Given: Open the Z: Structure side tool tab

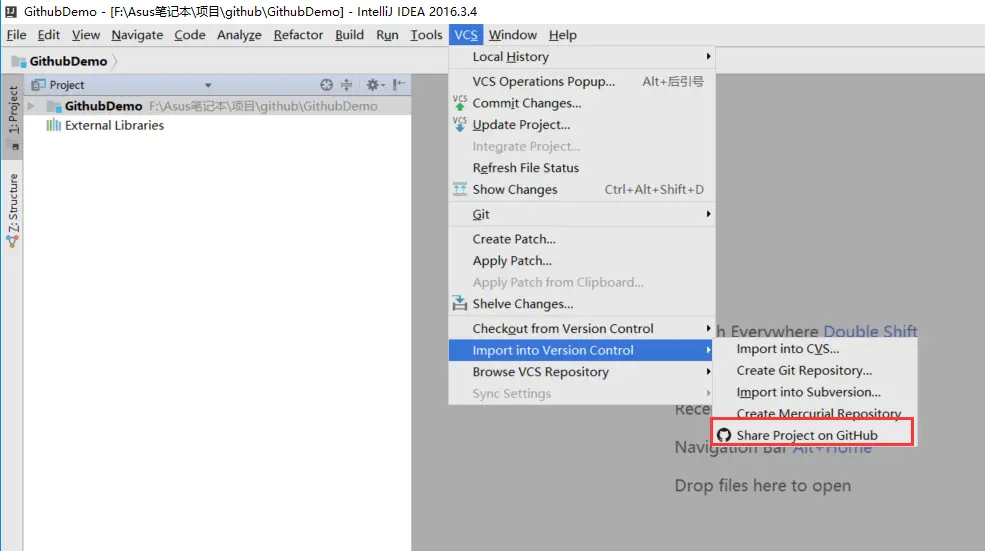Looking at the screenshot, I should tap(13, 210).
